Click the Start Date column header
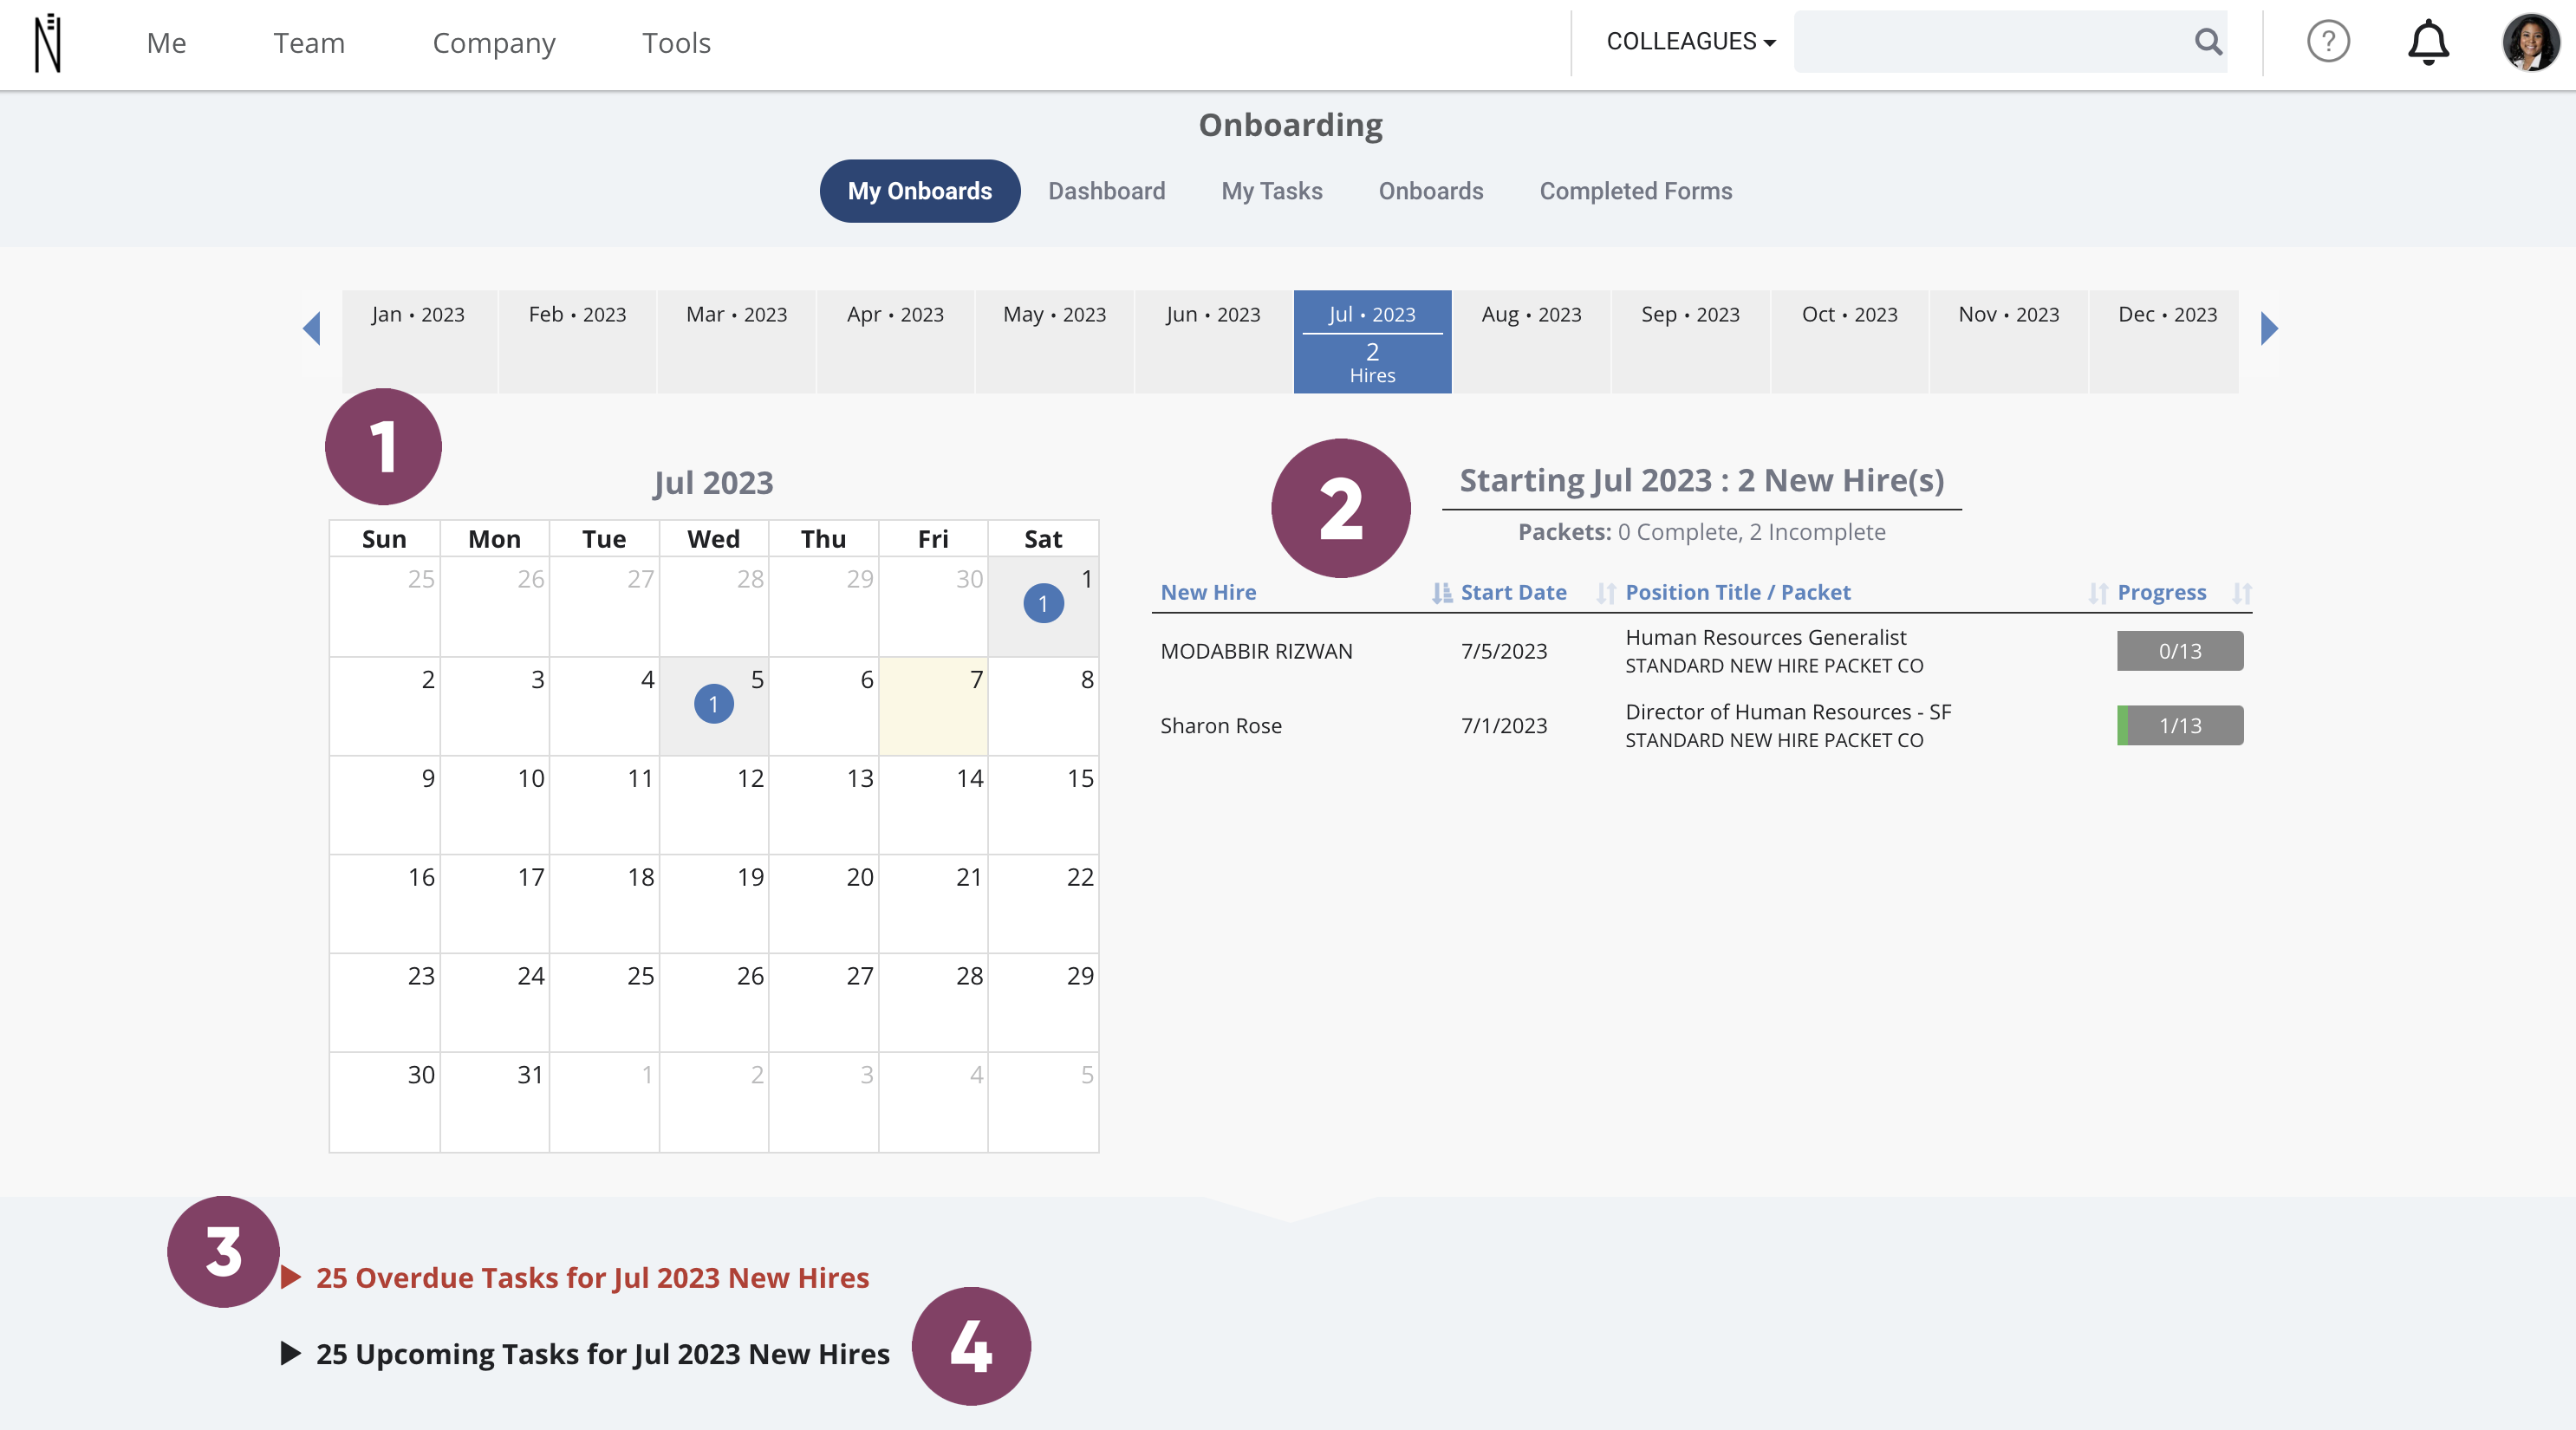The height and width of the screenshot is (1430, 2576). tap(1513, 593)
